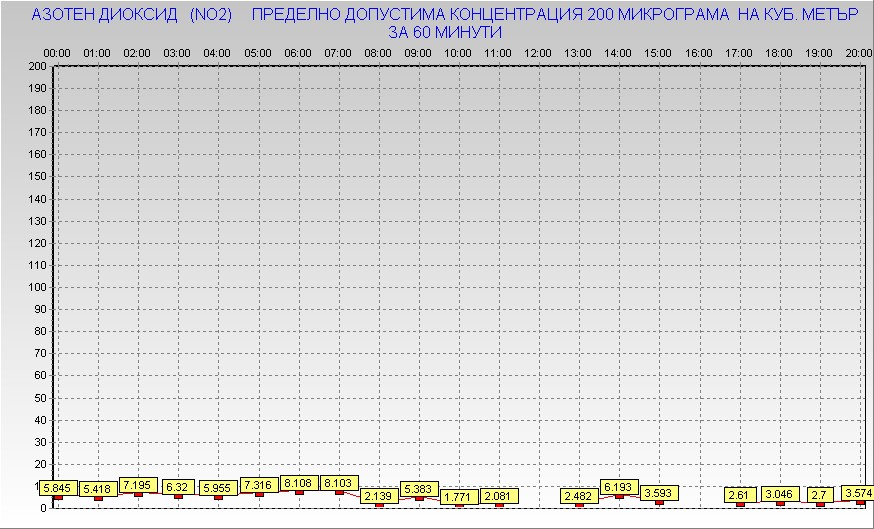Viewport: 874px width, 529px height.
Task: Click the 14:00 time axis label
Action: tap(618, 54)
